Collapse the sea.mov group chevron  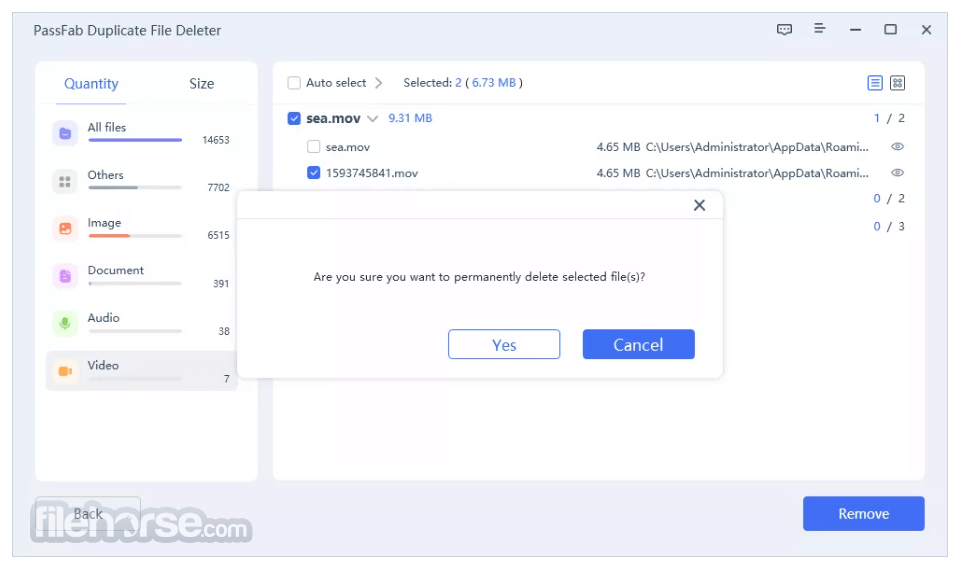pyautogui.click(x=372, y=118)
